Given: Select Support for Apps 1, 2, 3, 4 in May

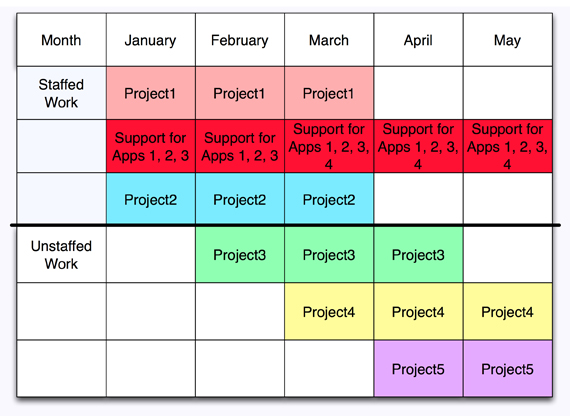Looking at the screenshot, I should tap(508, 146).
